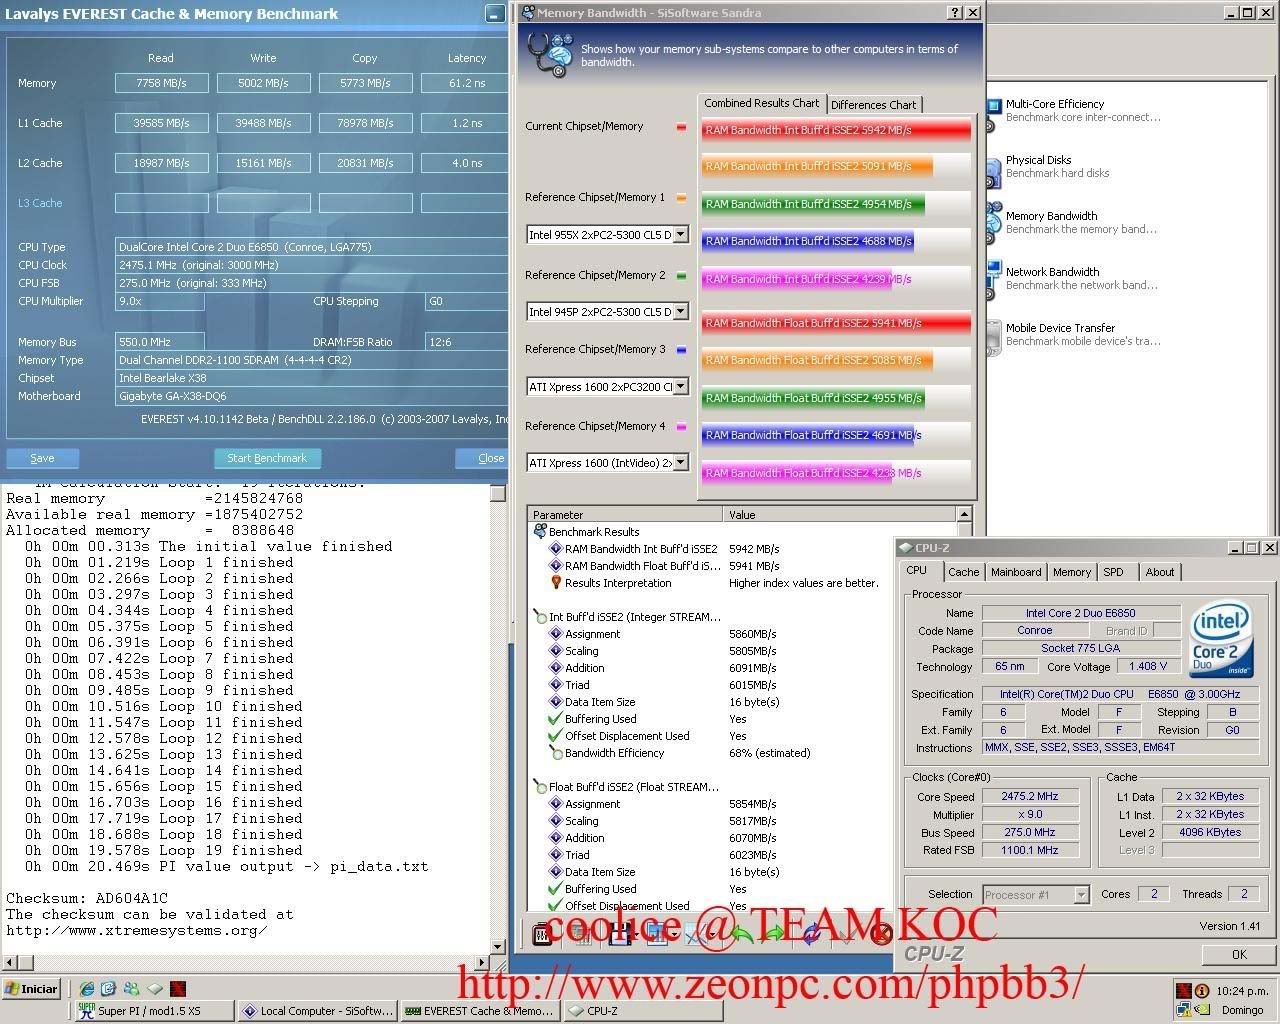Open Reference Chipset/Memory 2 dropdown Intel 945P
This screenshot has width=1280, height=1024.
tap(680, 312)
